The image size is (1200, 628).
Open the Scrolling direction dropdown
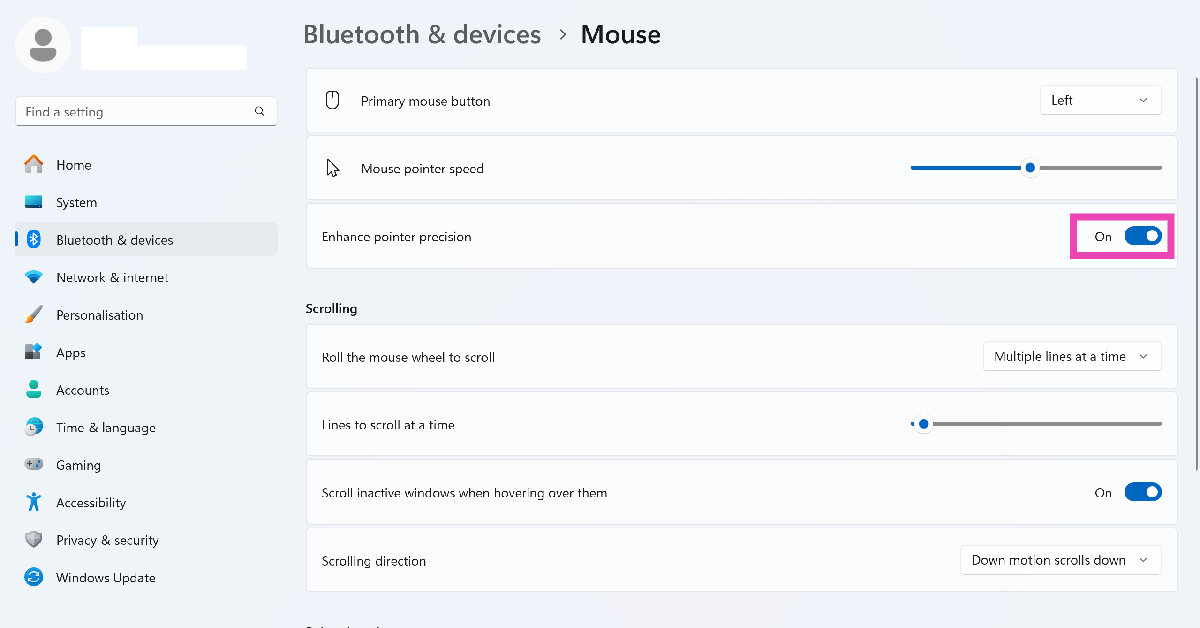[x=1060, y=561]
